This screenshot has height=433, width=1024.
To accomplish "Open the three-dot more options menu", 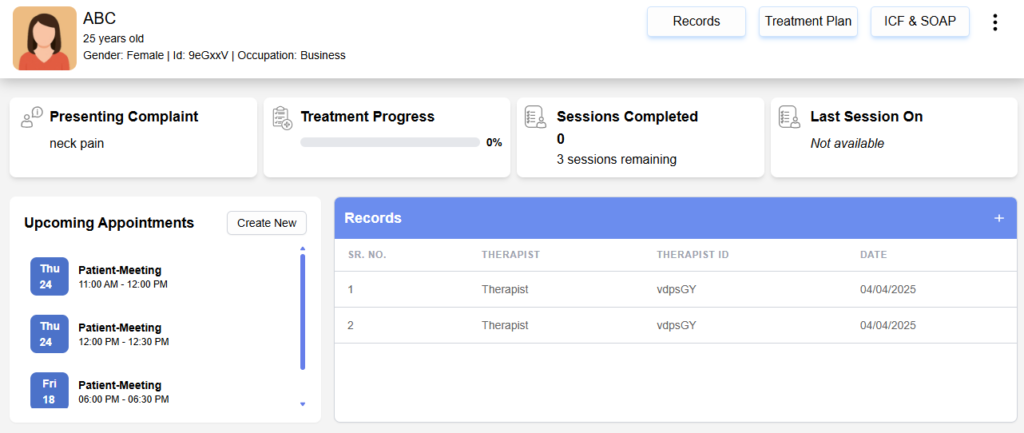I will point(995,22).
